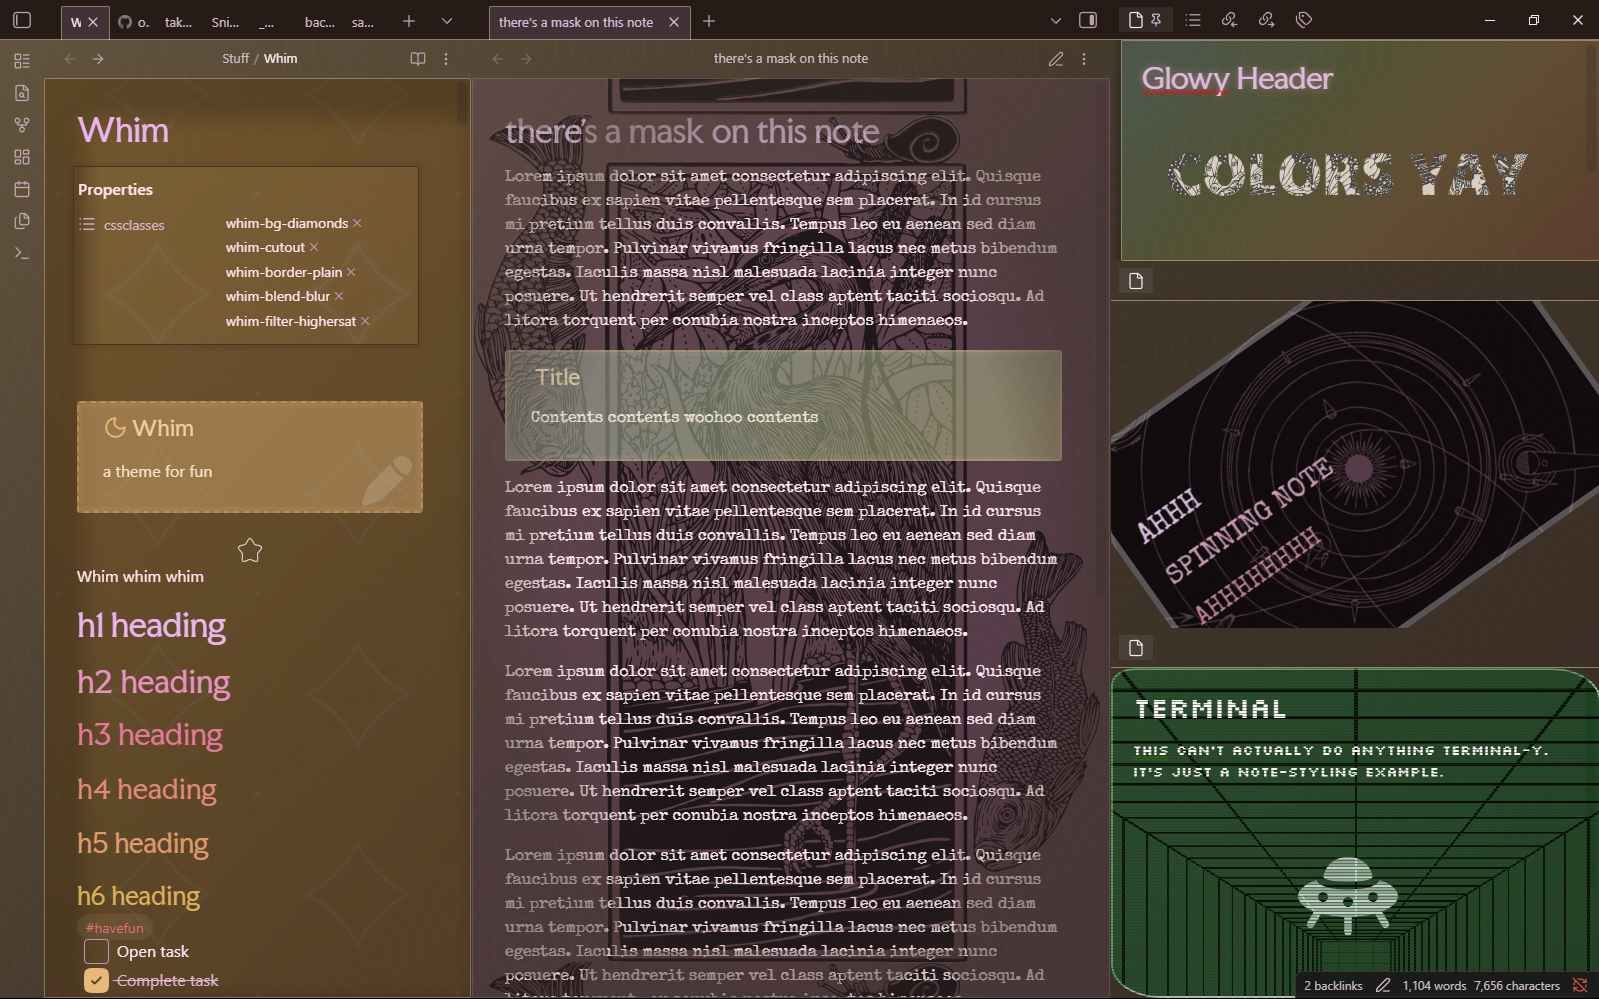1599x999 pixels.
Task: Navigate back in the Whim note pane
Action: (70, 59)
